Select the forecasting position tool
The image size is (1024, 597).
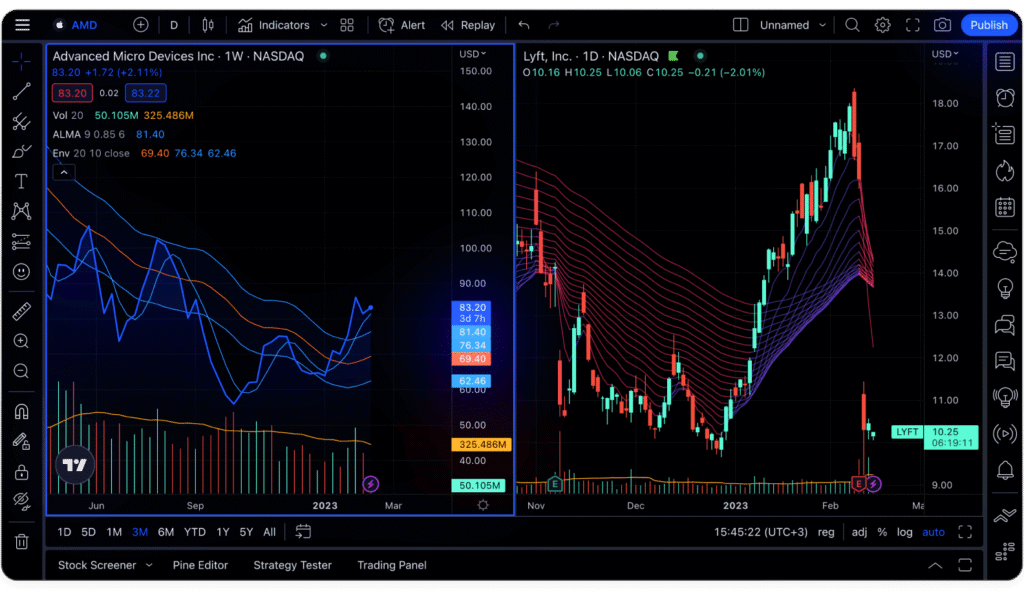(21, 242)
